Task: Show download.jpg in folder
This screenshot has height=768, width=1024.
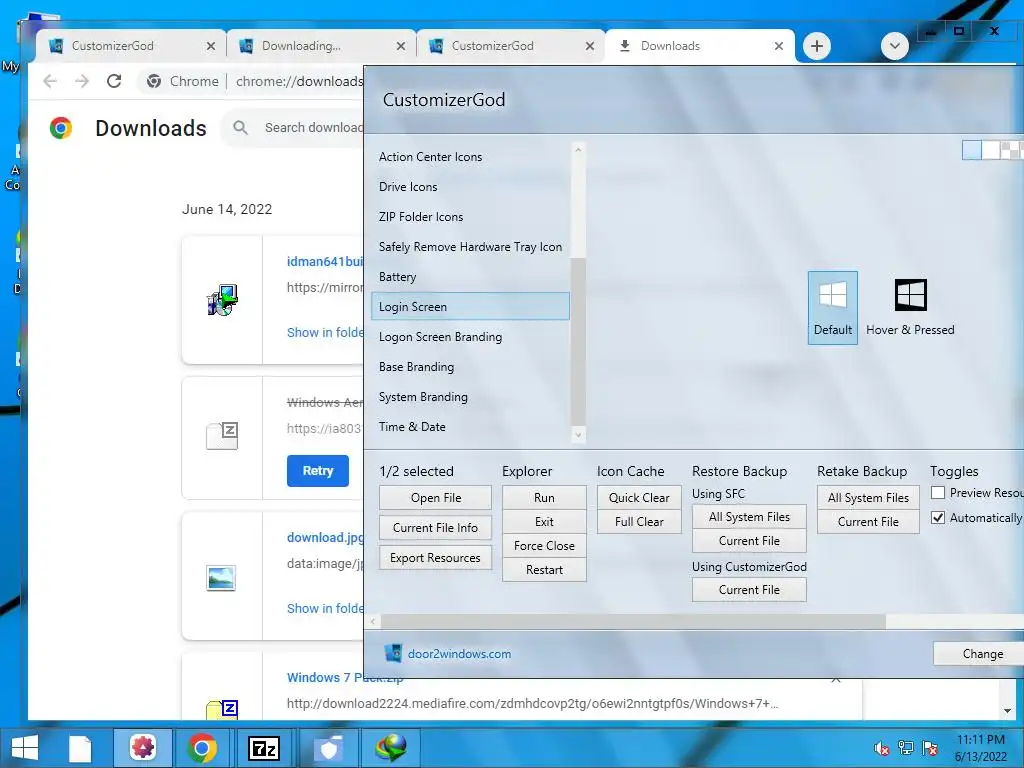Action: [325, 609]
